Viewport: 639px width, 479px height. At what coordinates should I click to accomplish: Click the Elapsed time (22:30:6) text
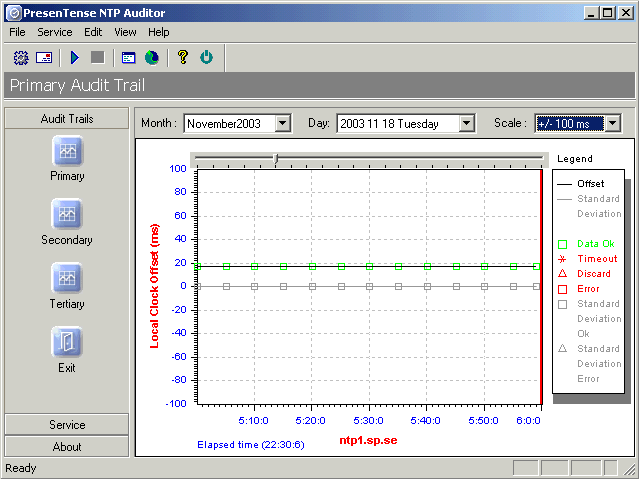click(x=251, y=445)
